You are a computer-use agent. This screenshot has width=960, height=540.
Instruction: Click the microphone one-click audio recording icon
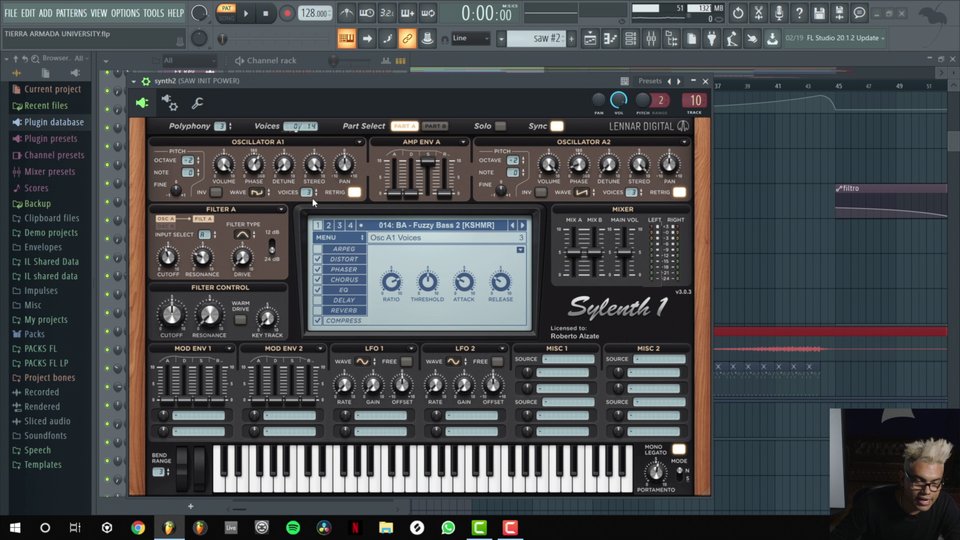pyautogui.click(x=779, y=13)
